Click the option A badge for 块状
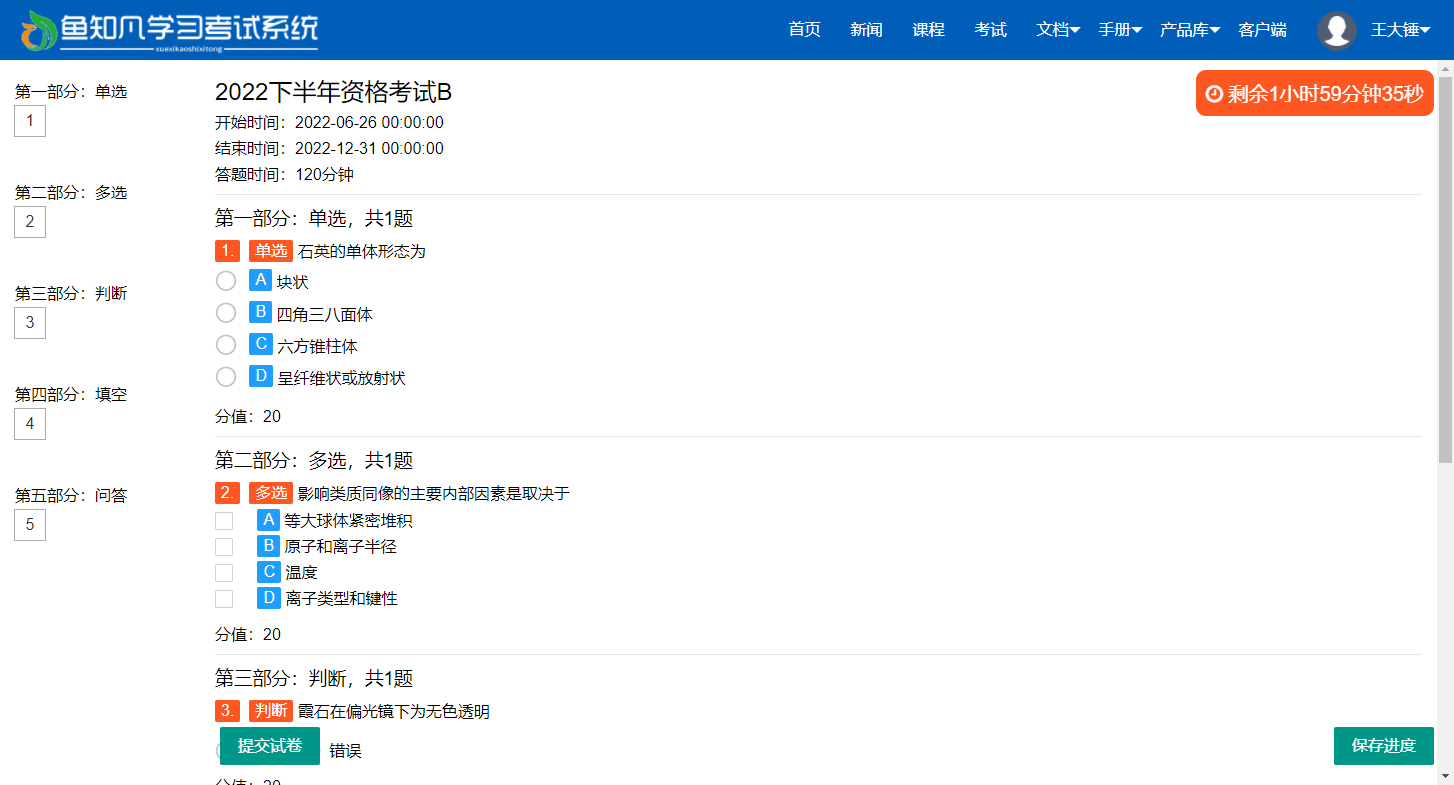The height and width of the screenshot is (785, 1454). pyautogui.click(x=261, y=280)
